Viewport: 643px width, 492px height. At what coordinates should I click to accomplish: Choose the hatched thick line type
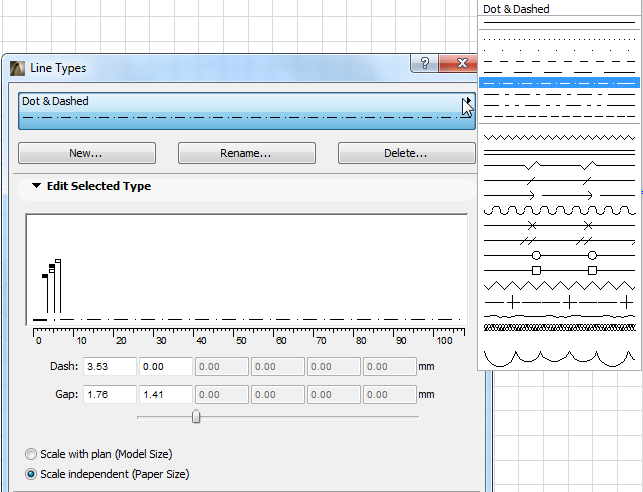(559, 328)
